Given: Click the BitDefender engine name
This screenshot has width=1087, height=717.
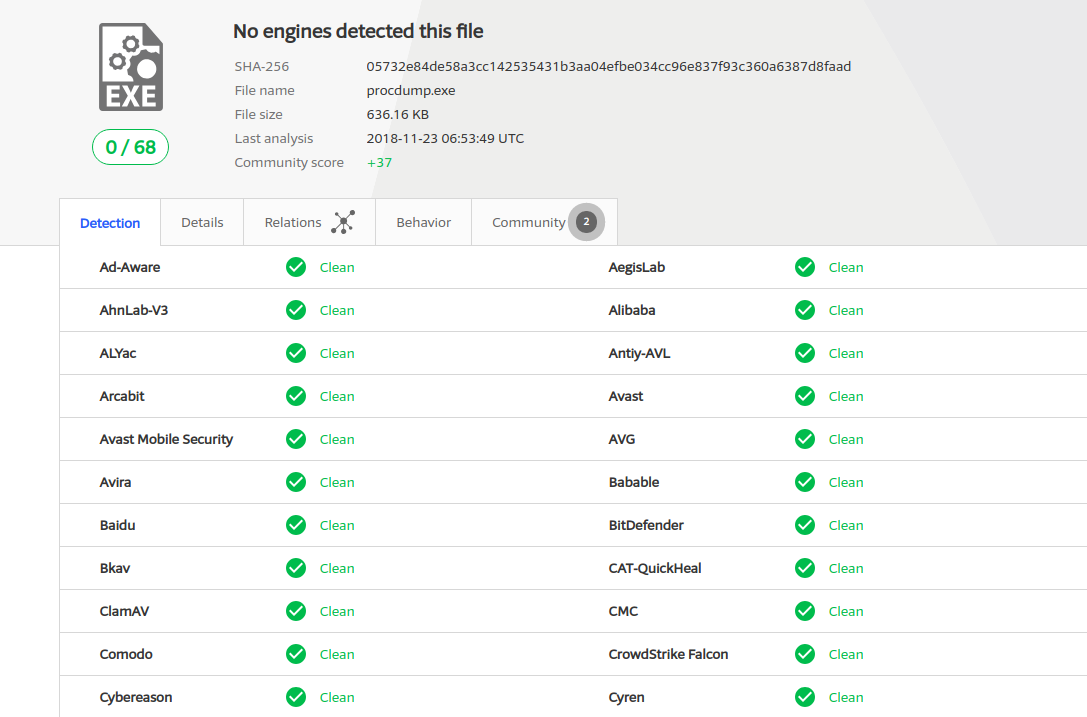Looking at the screenshot, I should click(x=646, y=525).
